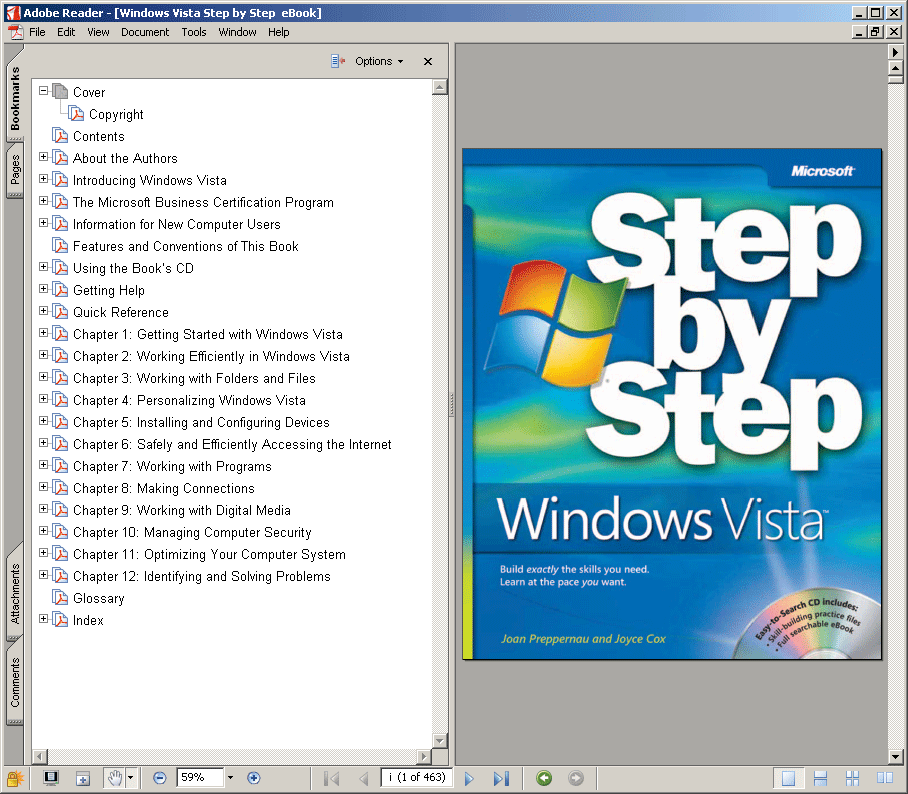The height and width of the screenshot is (794, 908).
Task: Open the tool selector dropdown beside Hand tool
Action: point(130,778)
